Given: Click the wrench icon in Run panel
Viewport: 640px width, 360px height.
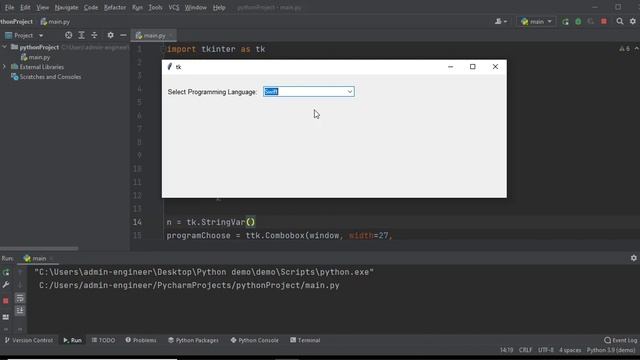Looking at the screenshot, I should pos(6,285).
